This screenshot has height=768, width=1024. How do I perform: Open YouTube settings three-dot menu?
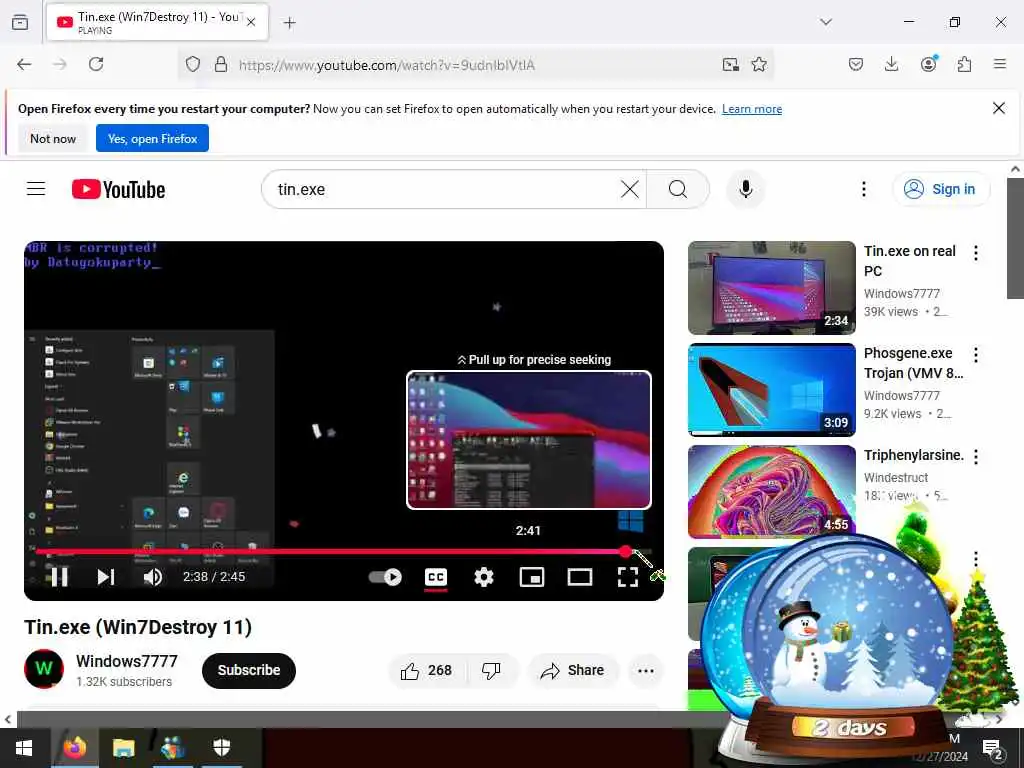click(863, 189)
